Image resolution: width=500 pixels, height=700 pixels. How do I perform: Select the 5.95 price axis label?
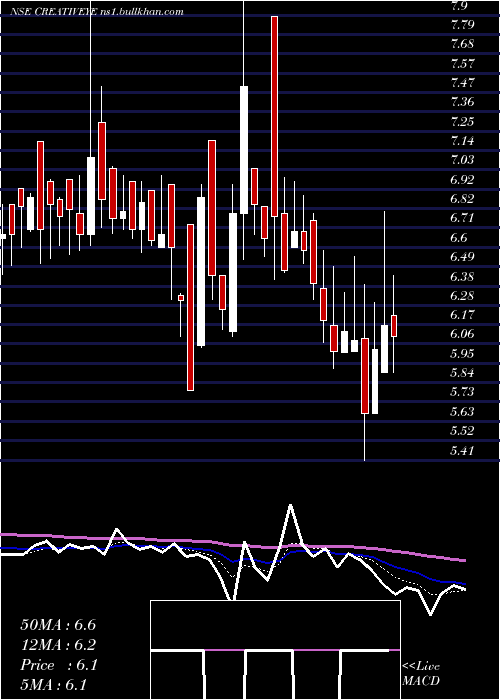pyautogui.click(x=462, y=354)
